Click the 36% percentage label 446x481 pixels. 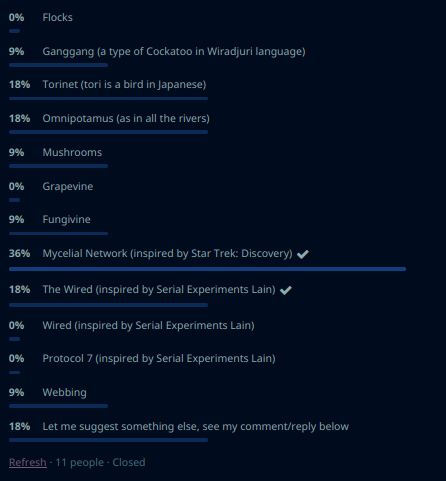pos(19,253)
